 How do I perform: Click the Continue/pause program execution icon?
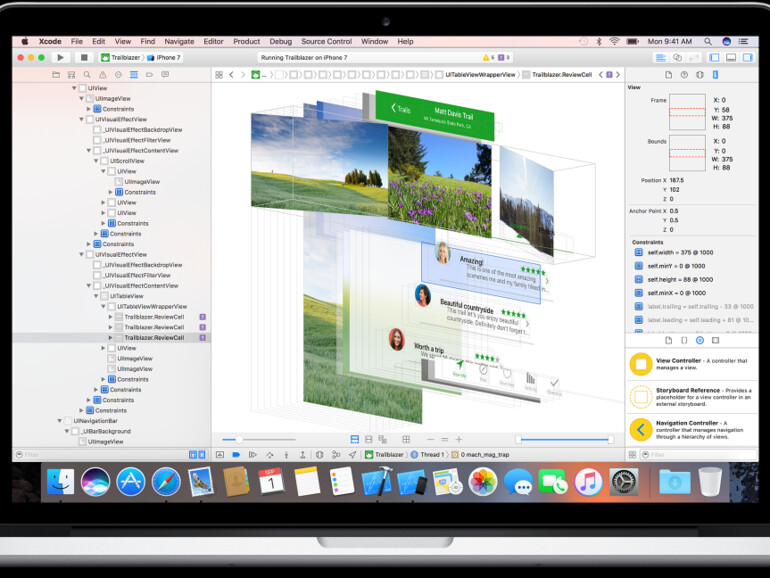pos(253,455)
